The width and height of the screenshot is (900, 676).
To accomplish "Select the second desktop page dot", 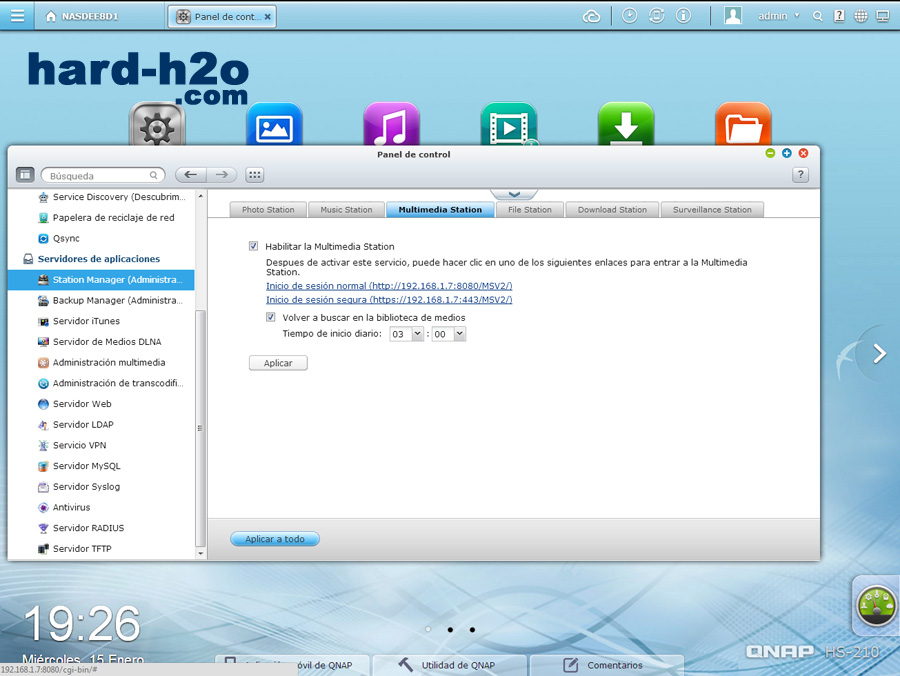I will pyautogui.click(x=451, y=630).
